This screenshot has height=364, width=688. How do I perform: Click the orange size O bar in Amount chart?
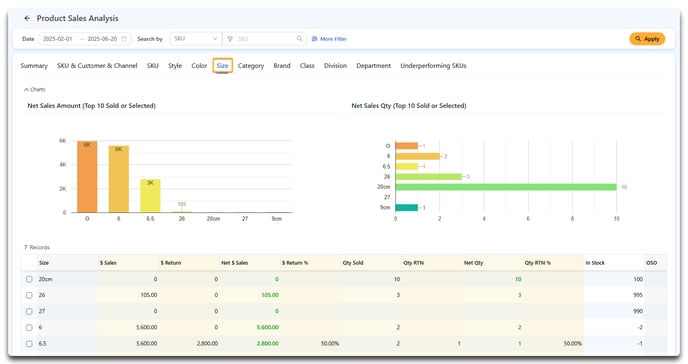point(87,177)
